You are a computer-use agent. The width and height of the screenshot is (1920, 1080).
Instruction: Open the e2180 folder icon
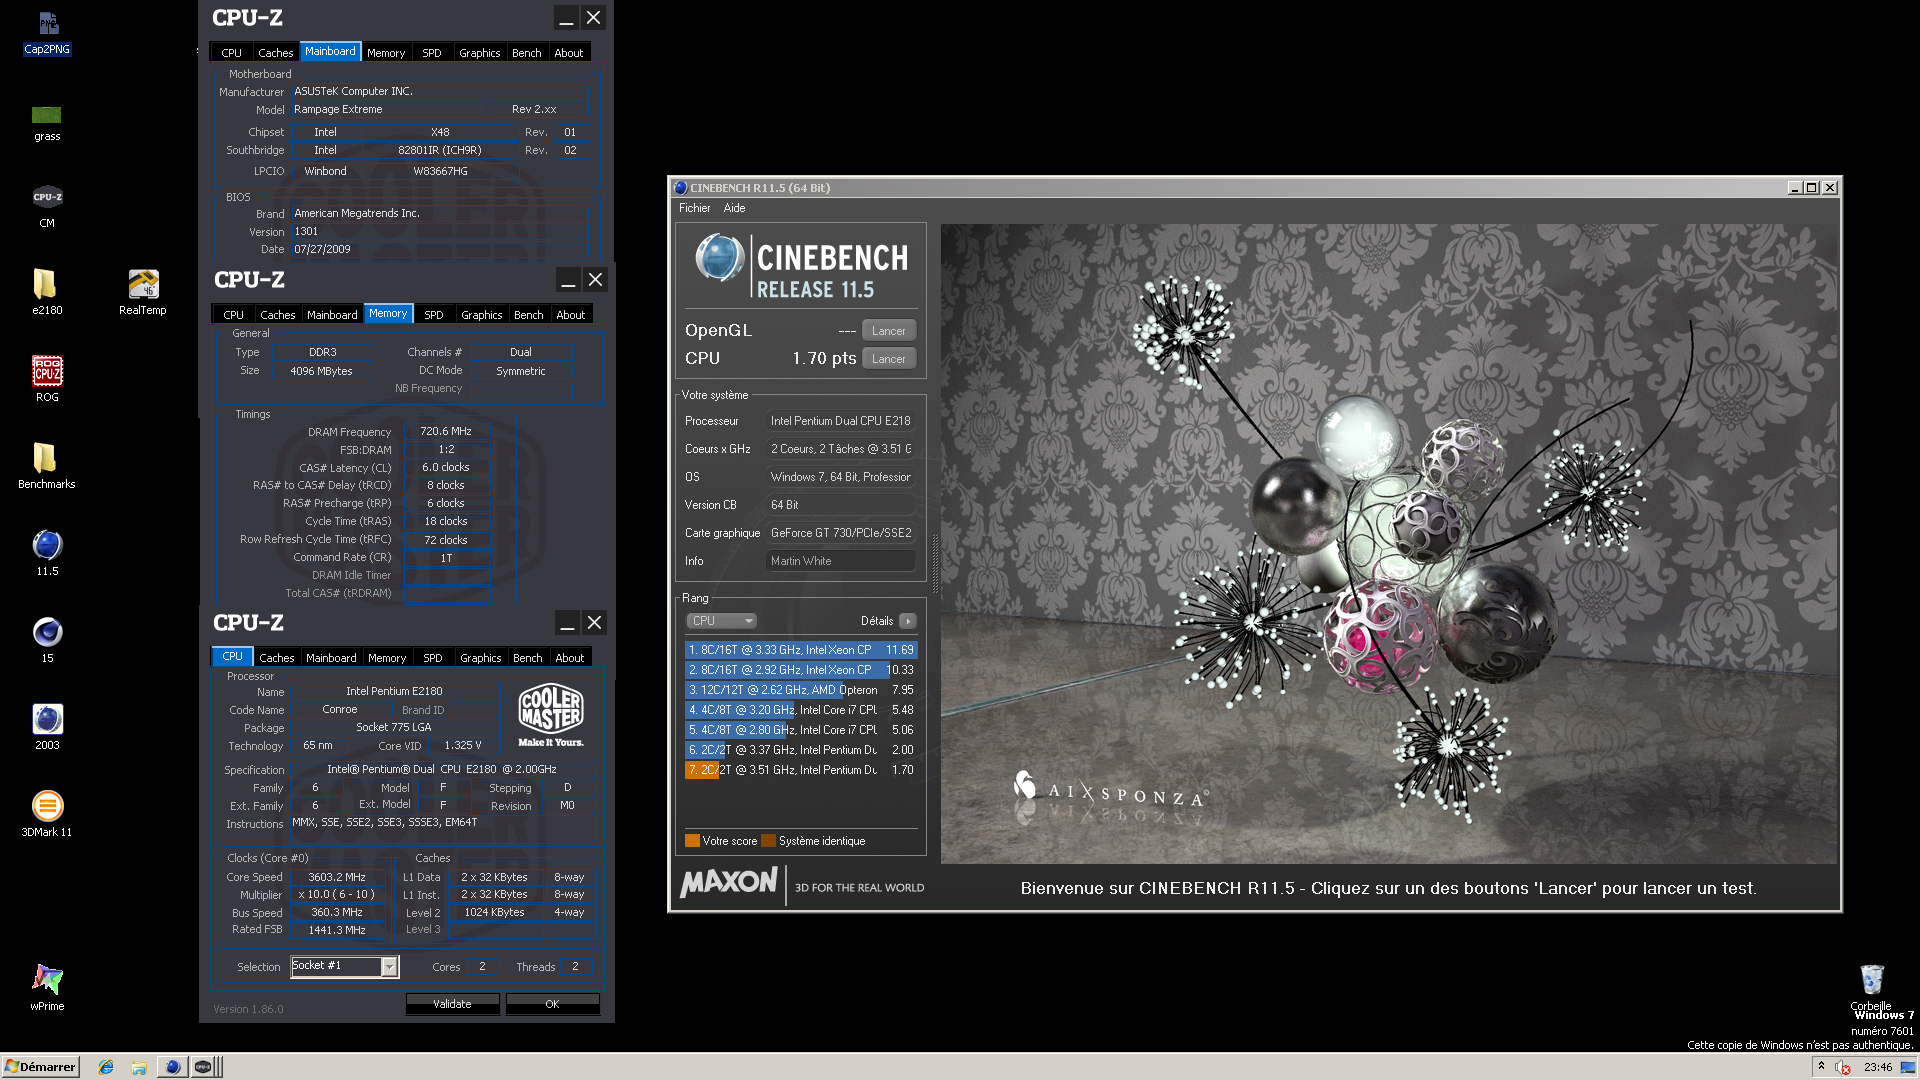coord(47,292)
